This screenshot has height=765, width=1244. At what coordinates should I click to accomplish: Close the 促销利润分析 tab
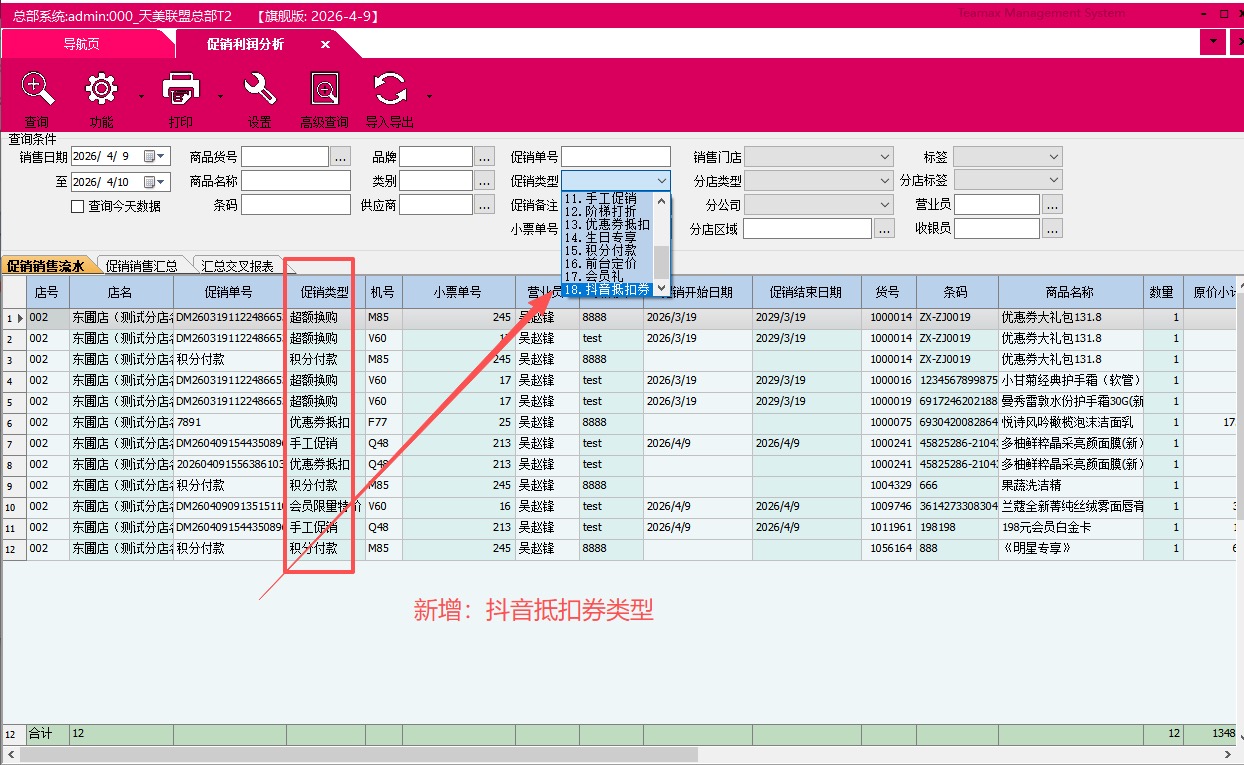325,45
